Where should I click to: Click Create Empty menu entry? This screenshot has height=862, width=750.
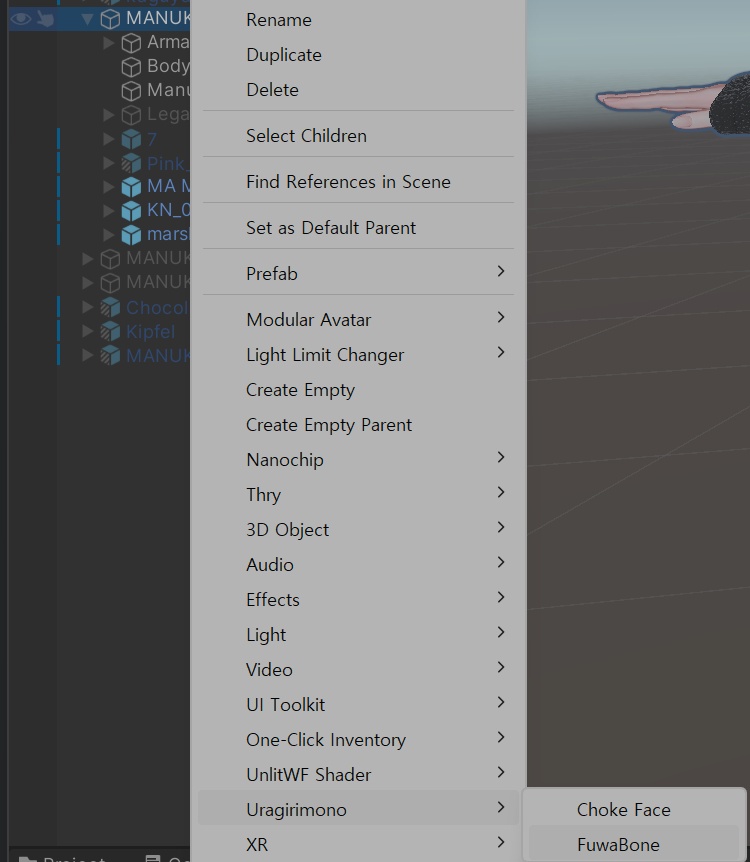[357, 390]
